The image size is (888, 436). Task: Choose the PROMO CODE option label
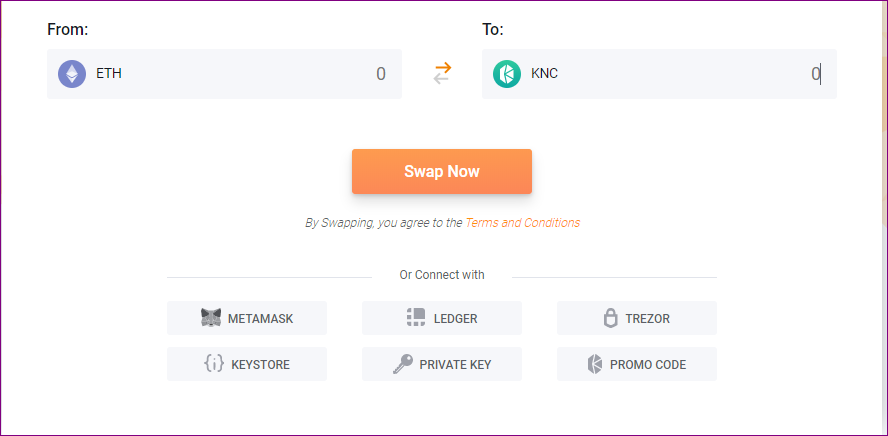point(648,365)
